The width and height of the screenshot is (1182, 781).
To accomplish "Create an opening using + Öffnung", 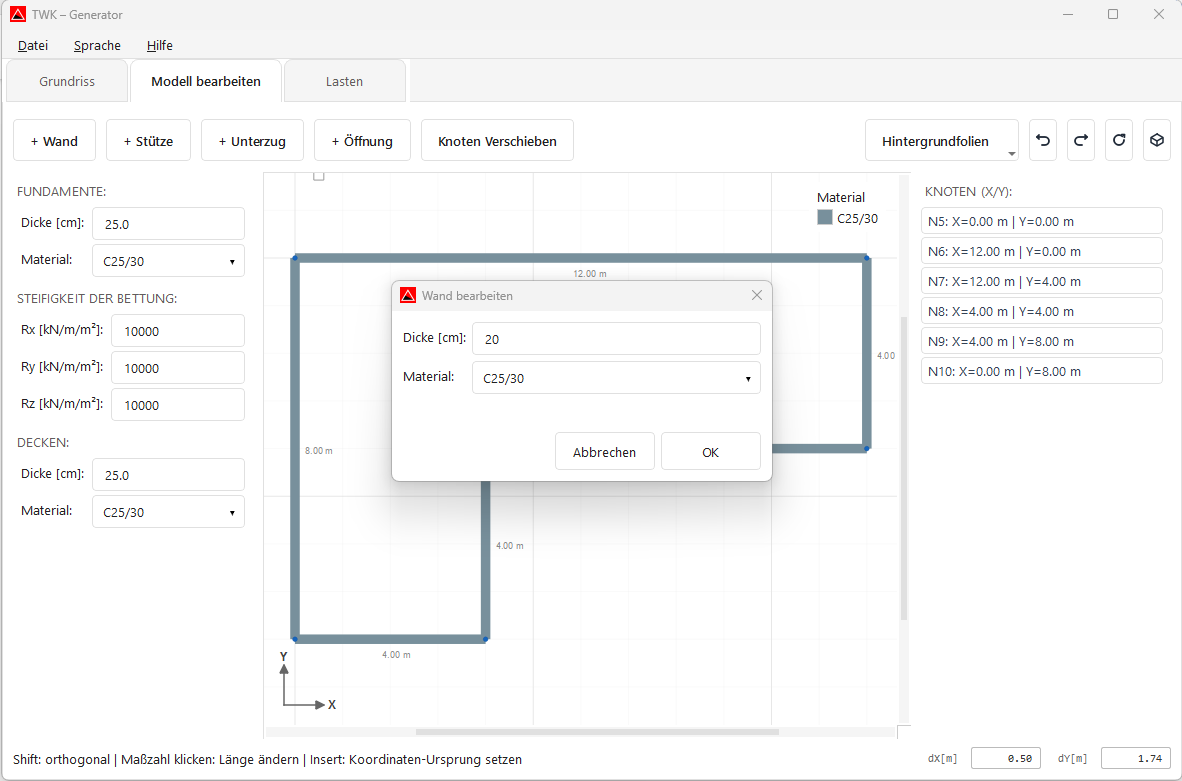I will (362, 140).
